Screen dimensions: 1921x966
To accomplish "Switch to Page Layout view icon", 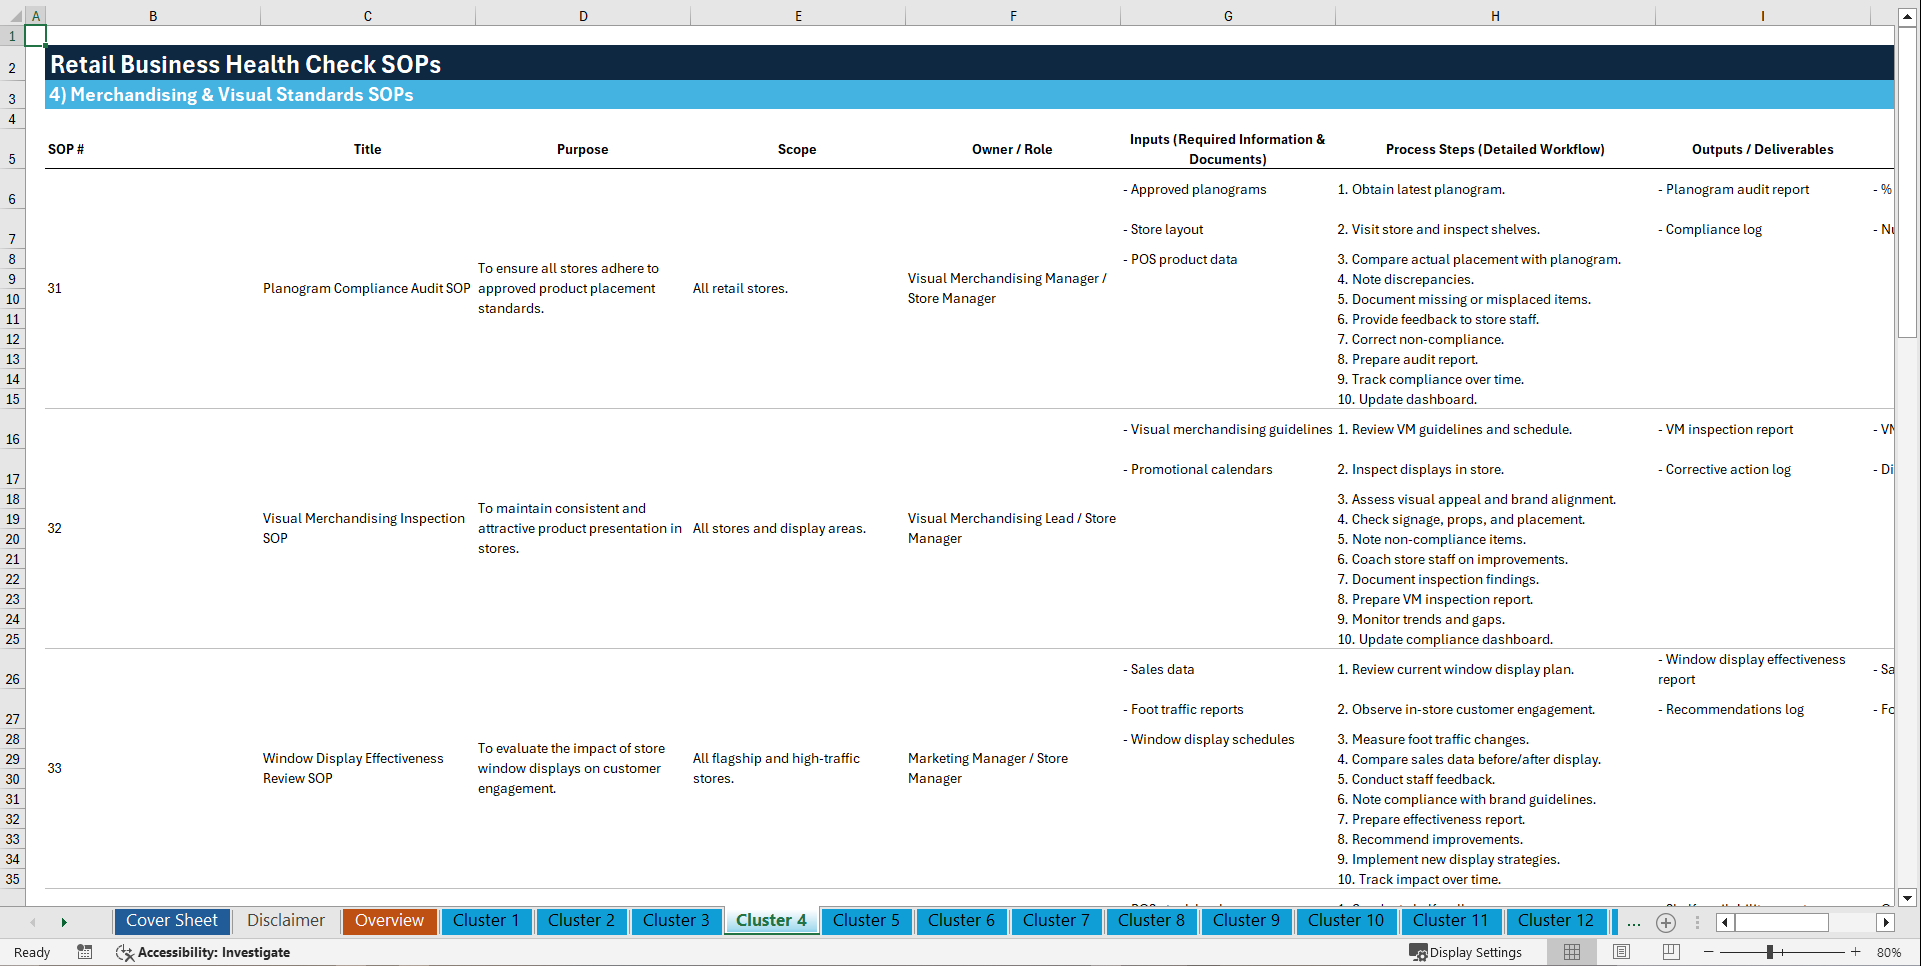I will point(1620,952).
